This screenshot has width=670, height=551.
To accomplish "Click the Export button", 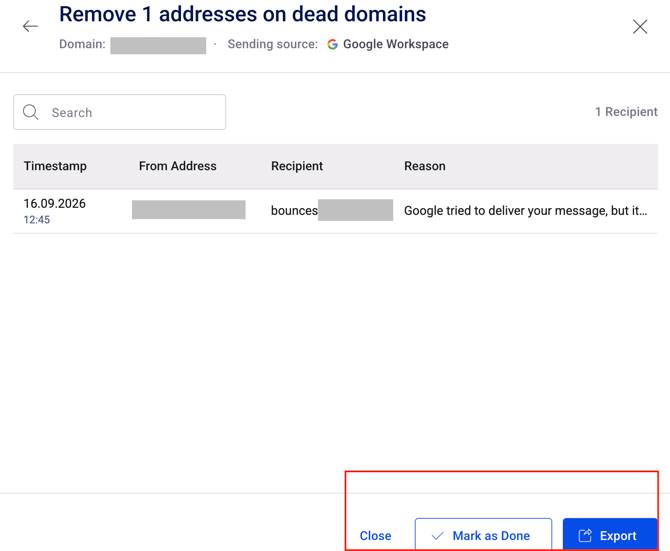I will click(610, 535).
